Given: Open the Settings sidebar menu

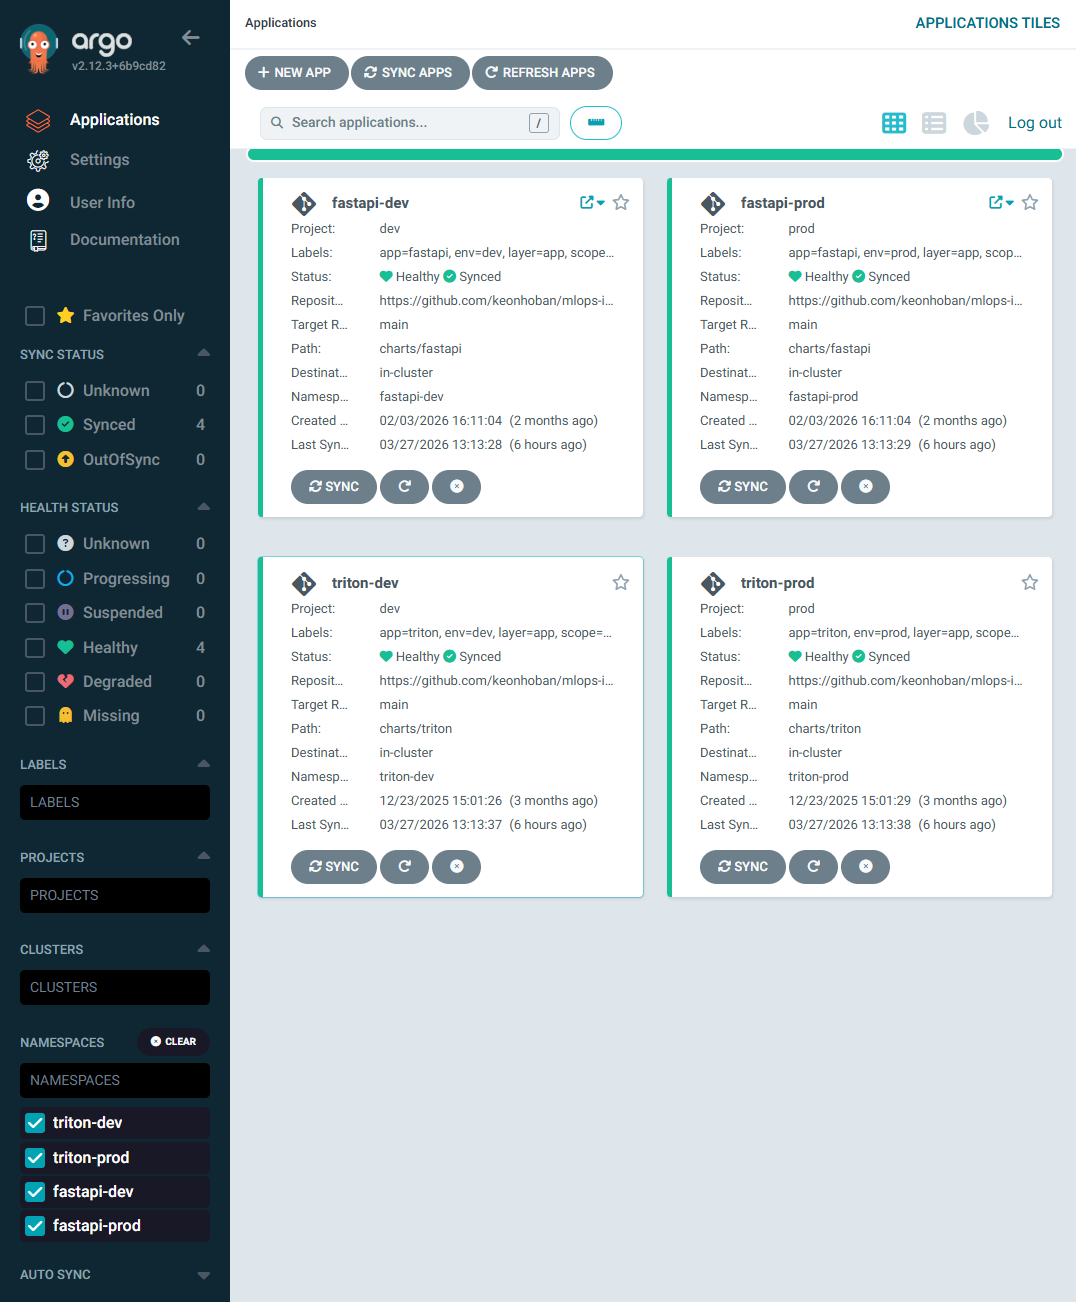Looking at the screenshot, I should 99,159.
